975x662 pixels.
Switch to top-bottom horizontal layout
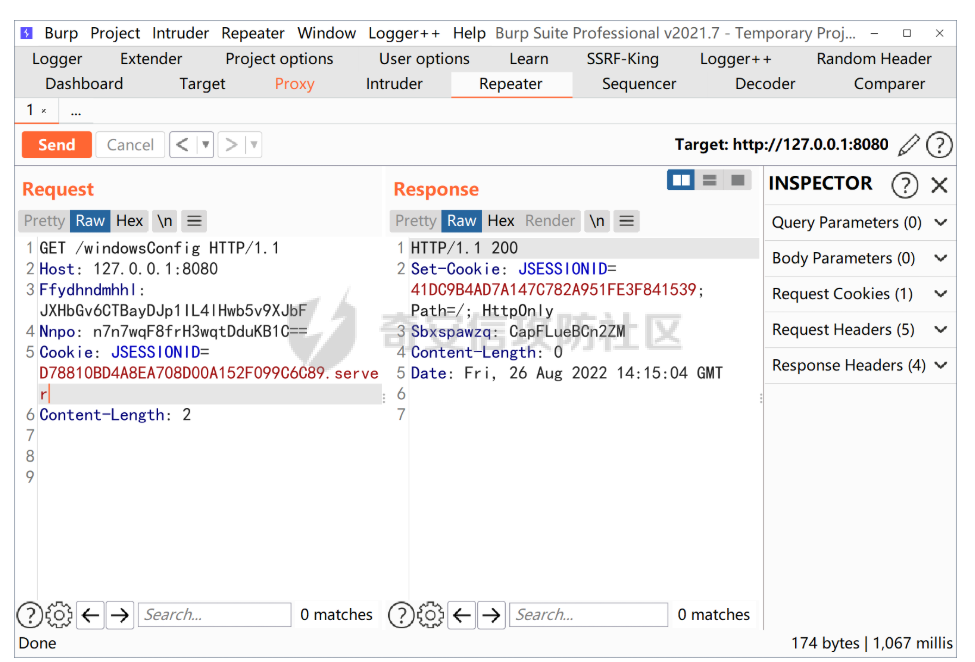click(709, 180)
